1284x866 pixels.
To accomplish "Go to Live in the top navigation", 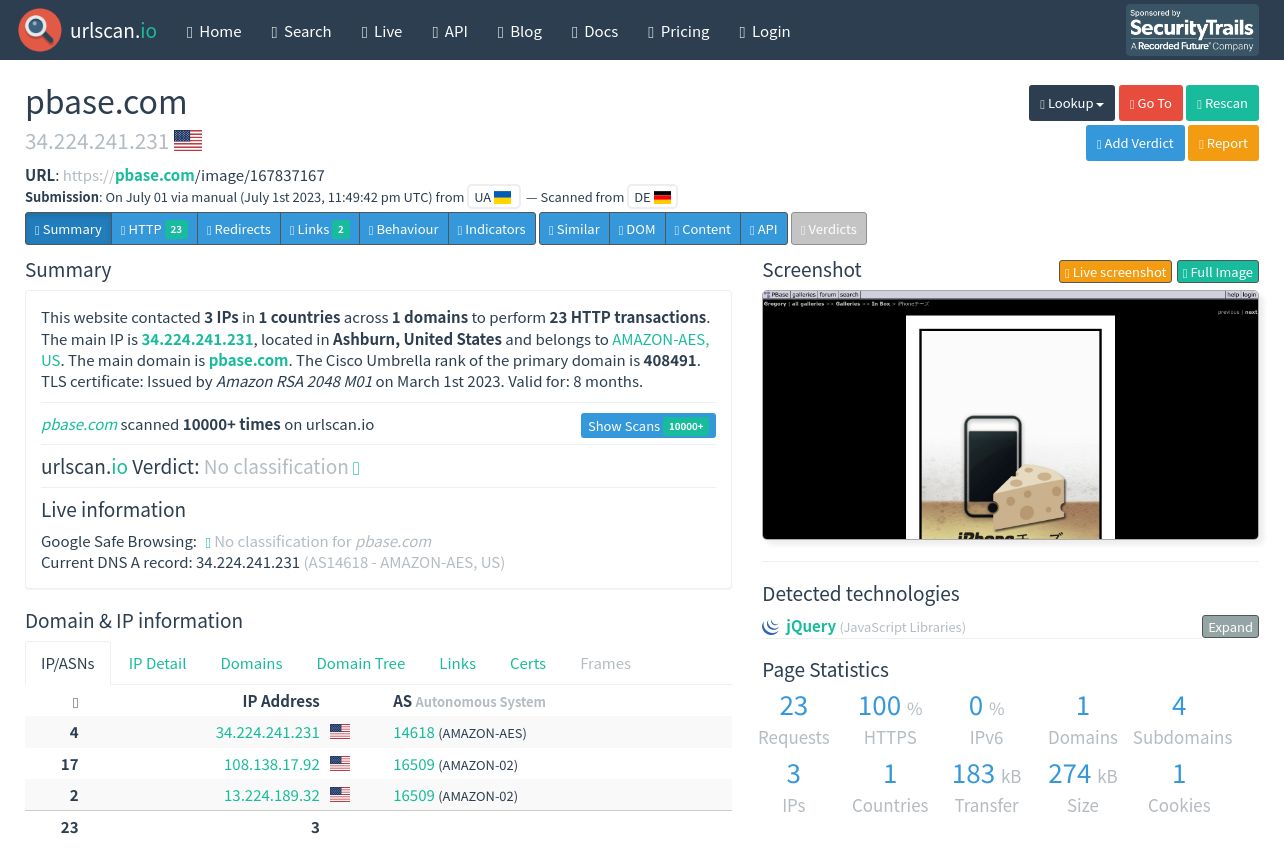I will pyautogui.click(x=382, y=31).
